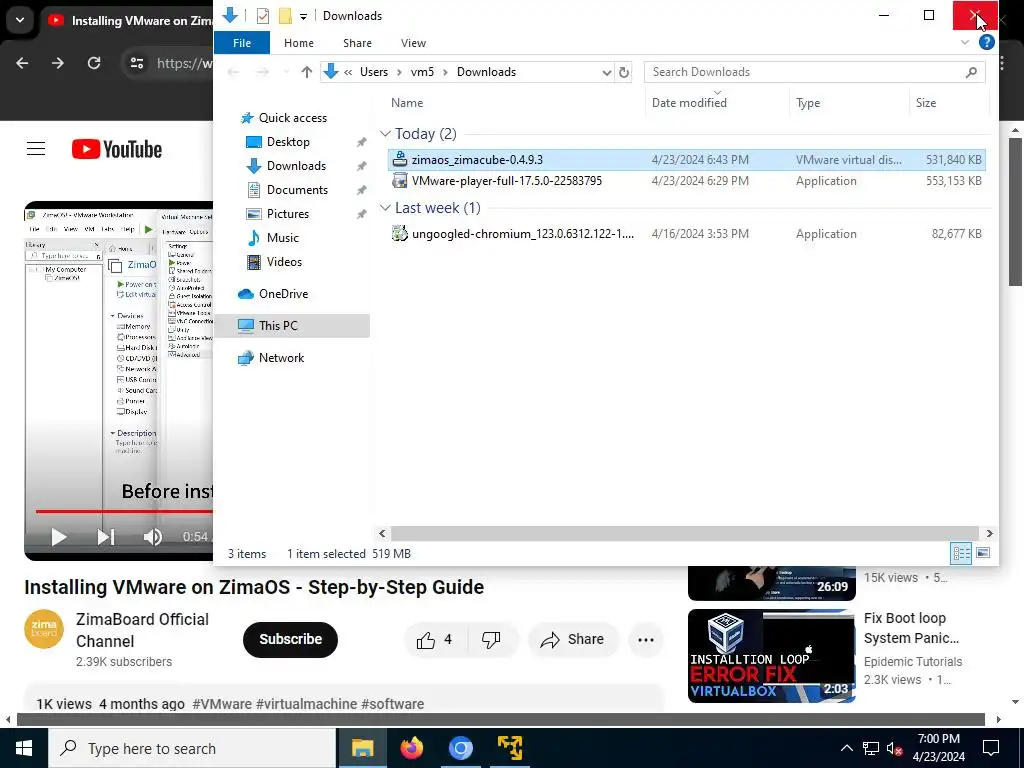This screenshot has height=768, width=1024.
Task: Open the File tab in Explorer ribbon
Action: tap(242, 43)
